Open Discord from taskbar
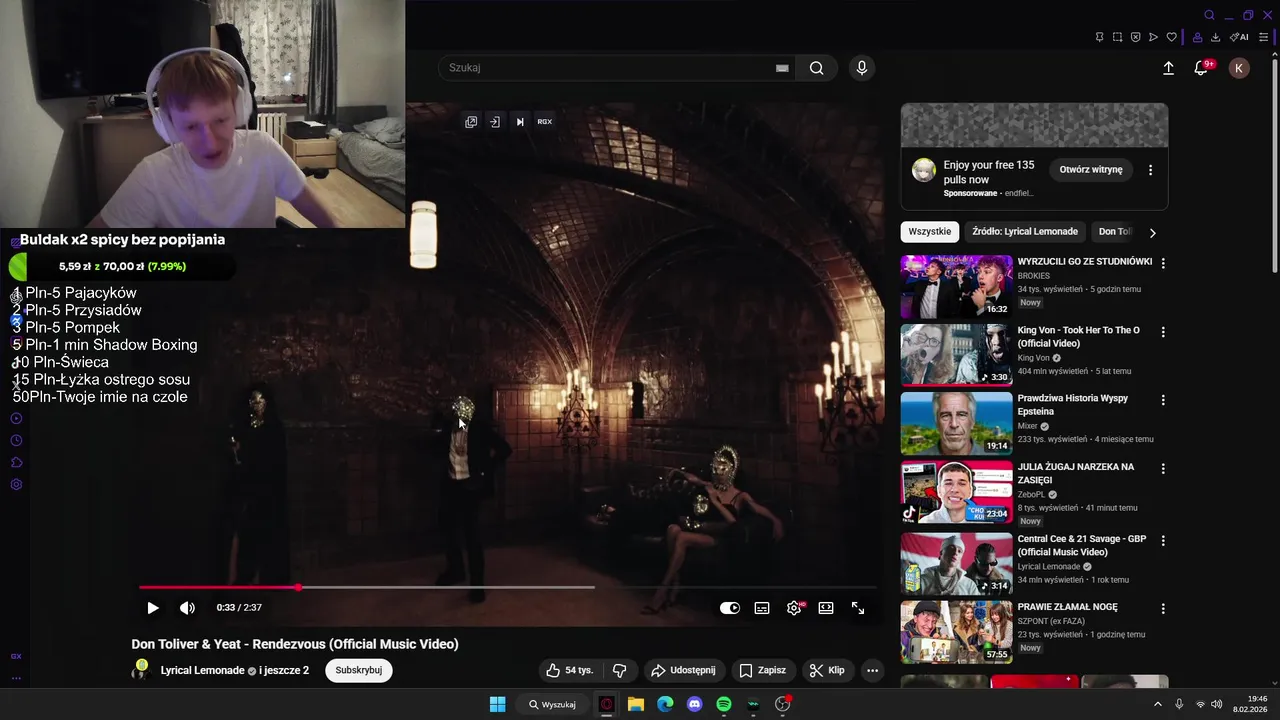Image resolution: width=1280 pixels, height=720 pixels. [695, 704]
